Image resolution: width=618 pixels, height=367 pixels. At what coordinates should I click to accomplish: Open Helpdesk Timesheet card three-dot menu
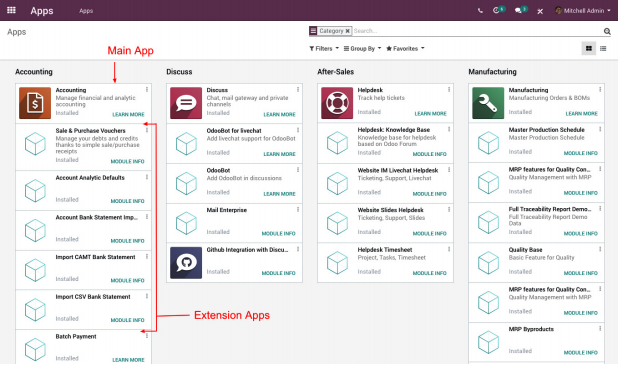[x=449, y=249]
